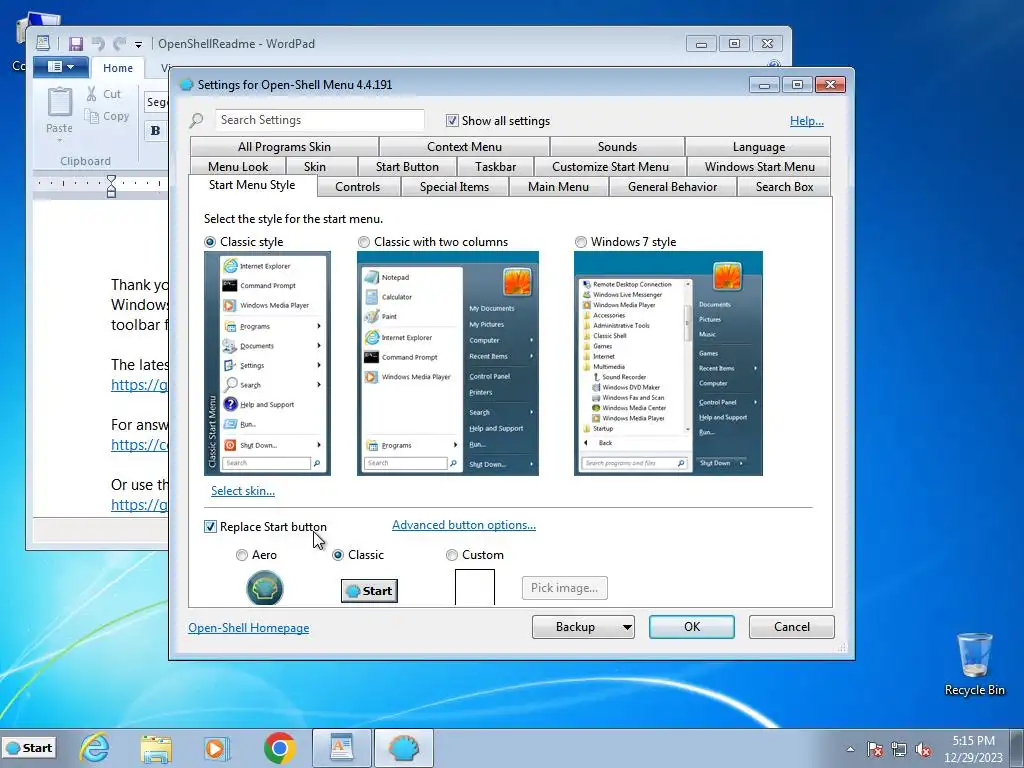Click the indent marker on WordPad ruler
1024x768 pixels.
[x=111, y=186]
